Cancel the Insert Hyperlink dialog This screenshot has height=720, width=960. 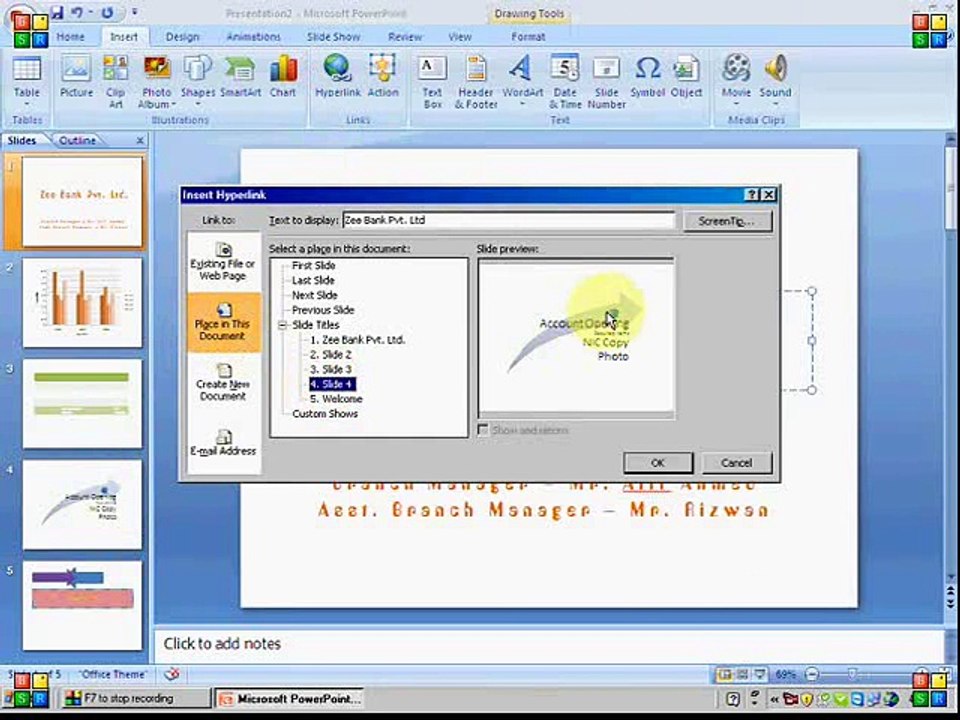pyautogui.click(x=736, y=463)
